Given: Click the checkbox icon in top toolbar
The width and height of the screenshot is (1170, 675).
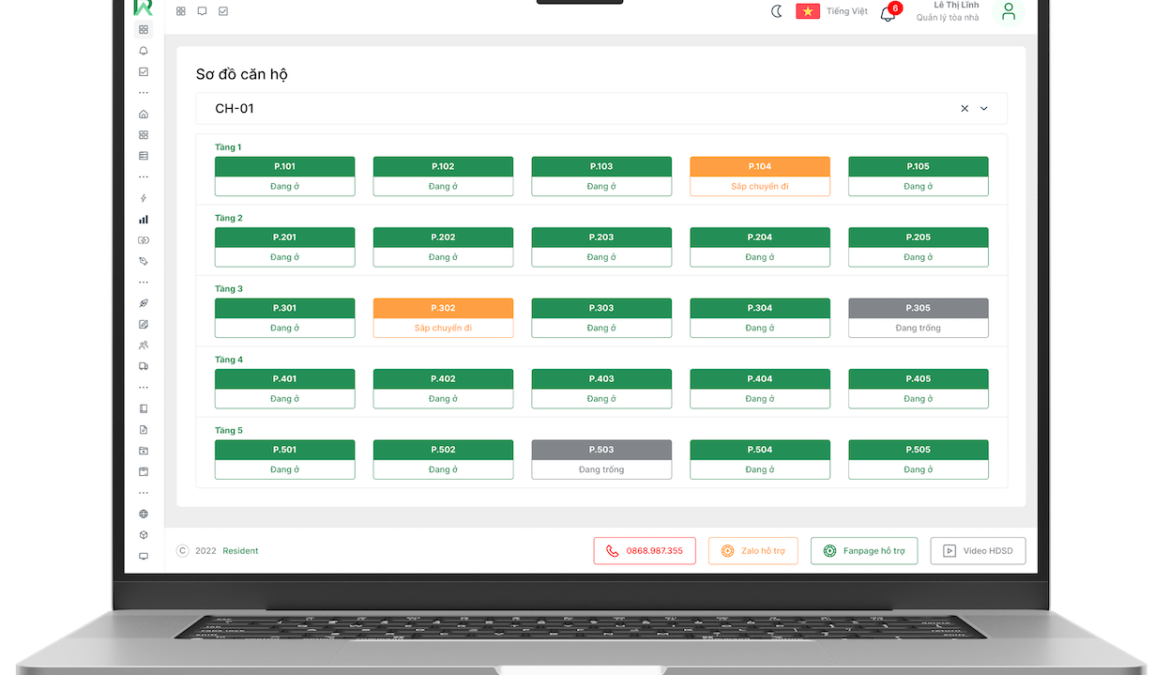Looking at the screenshot, I should 223,11.
